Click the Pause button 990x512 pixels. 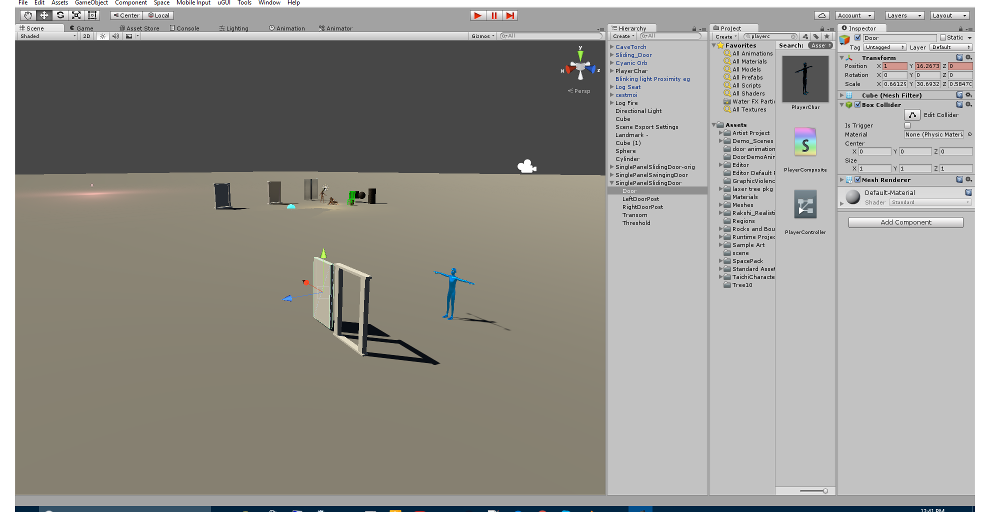494,15
